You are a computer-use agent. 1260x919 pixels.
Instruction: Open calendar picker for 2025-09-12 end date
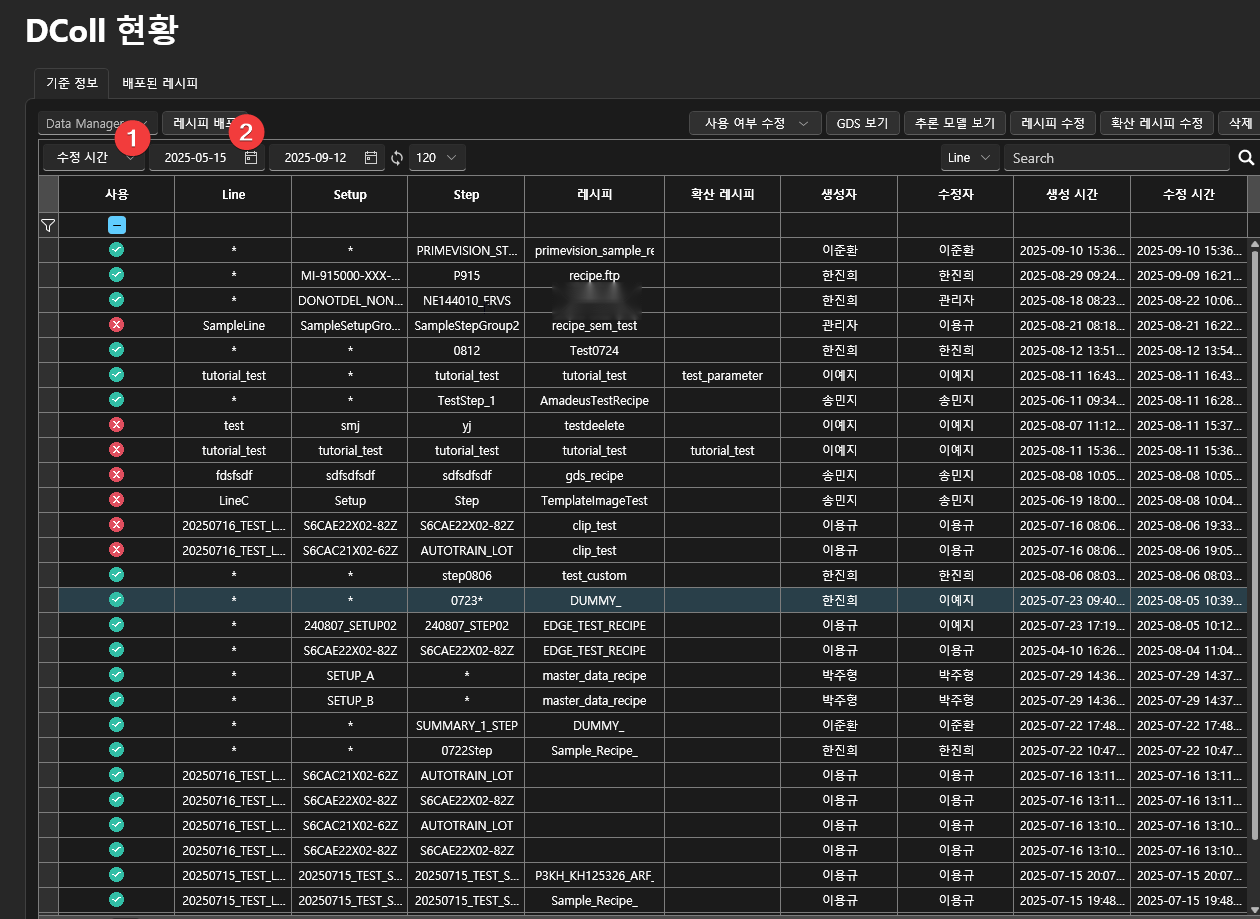point(371,158)
